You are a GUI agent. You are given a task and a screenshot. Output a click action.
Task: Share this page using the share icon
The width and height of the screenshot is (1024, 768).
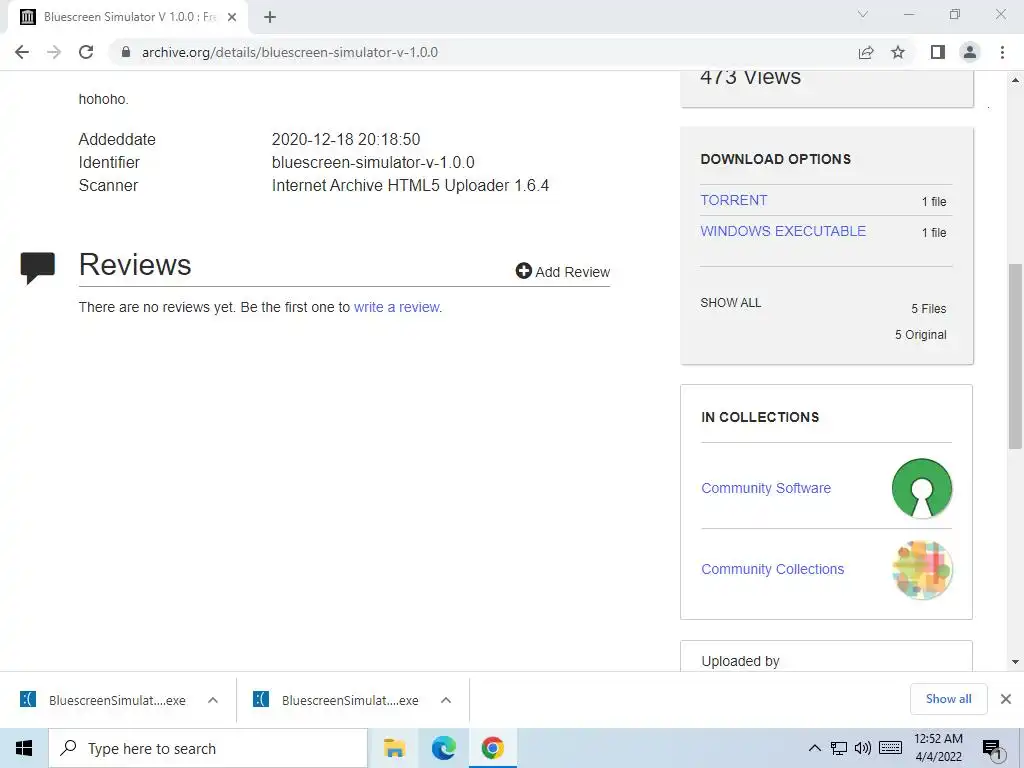[866, 52]
